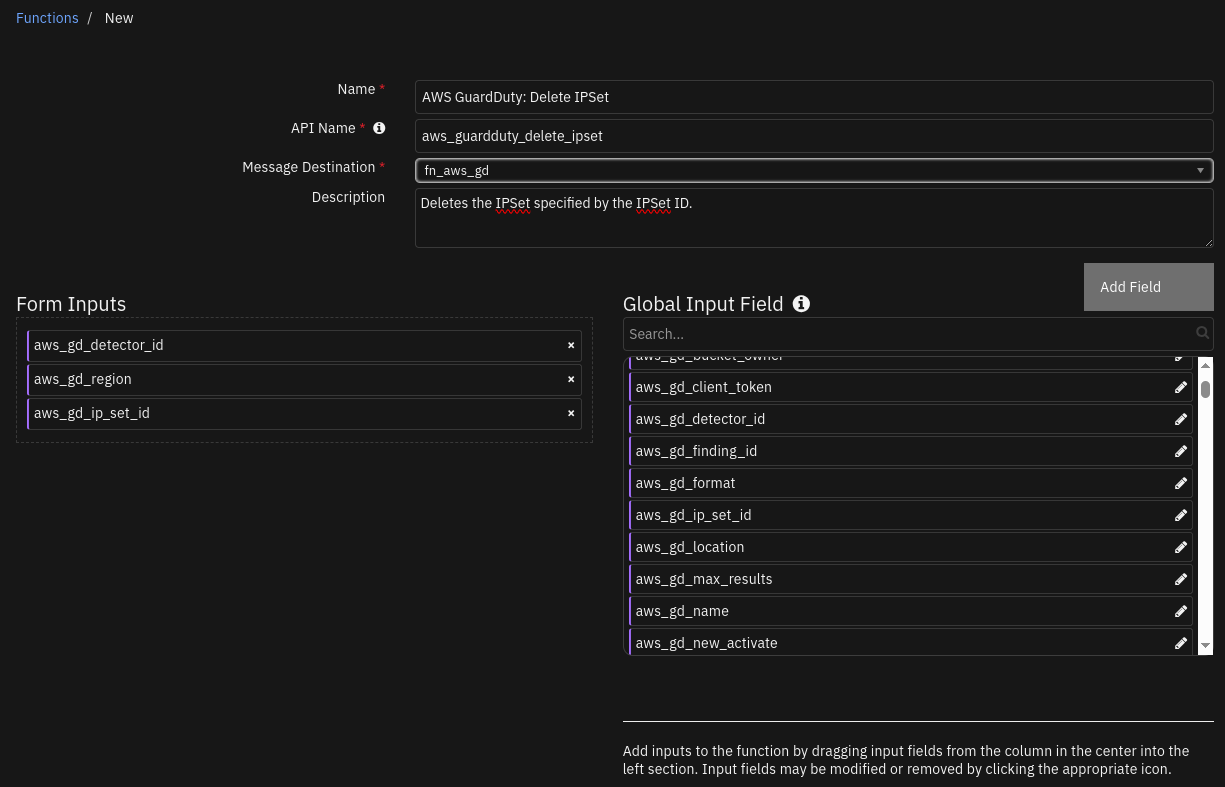
Task: Select aws_gd_region in Form Inputs
Action: tap(304, 379)
